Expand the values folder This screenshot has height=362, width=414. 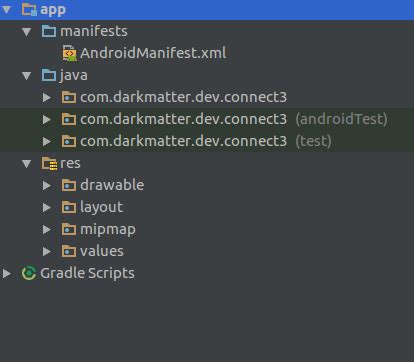47,251
